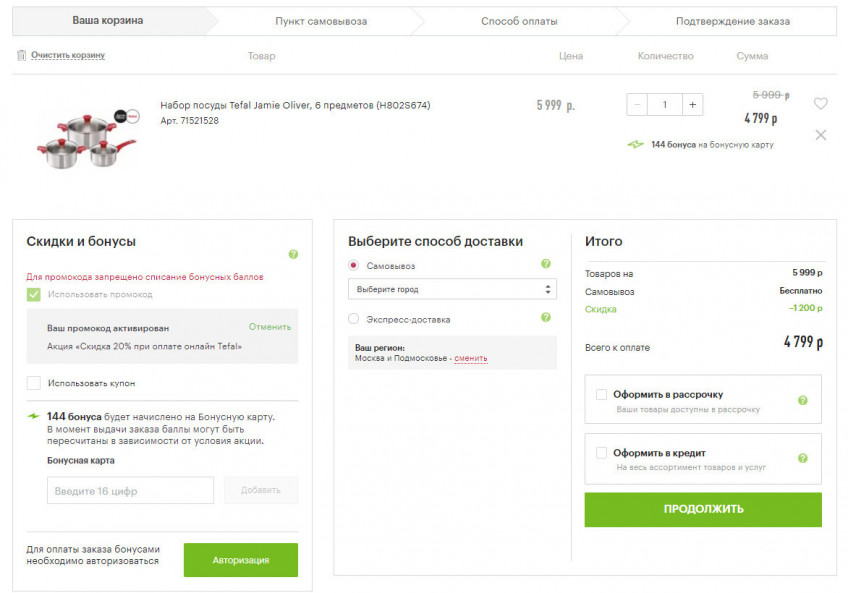
Task: Go to Пункт самовывоза step
Action: pos(321,21)
